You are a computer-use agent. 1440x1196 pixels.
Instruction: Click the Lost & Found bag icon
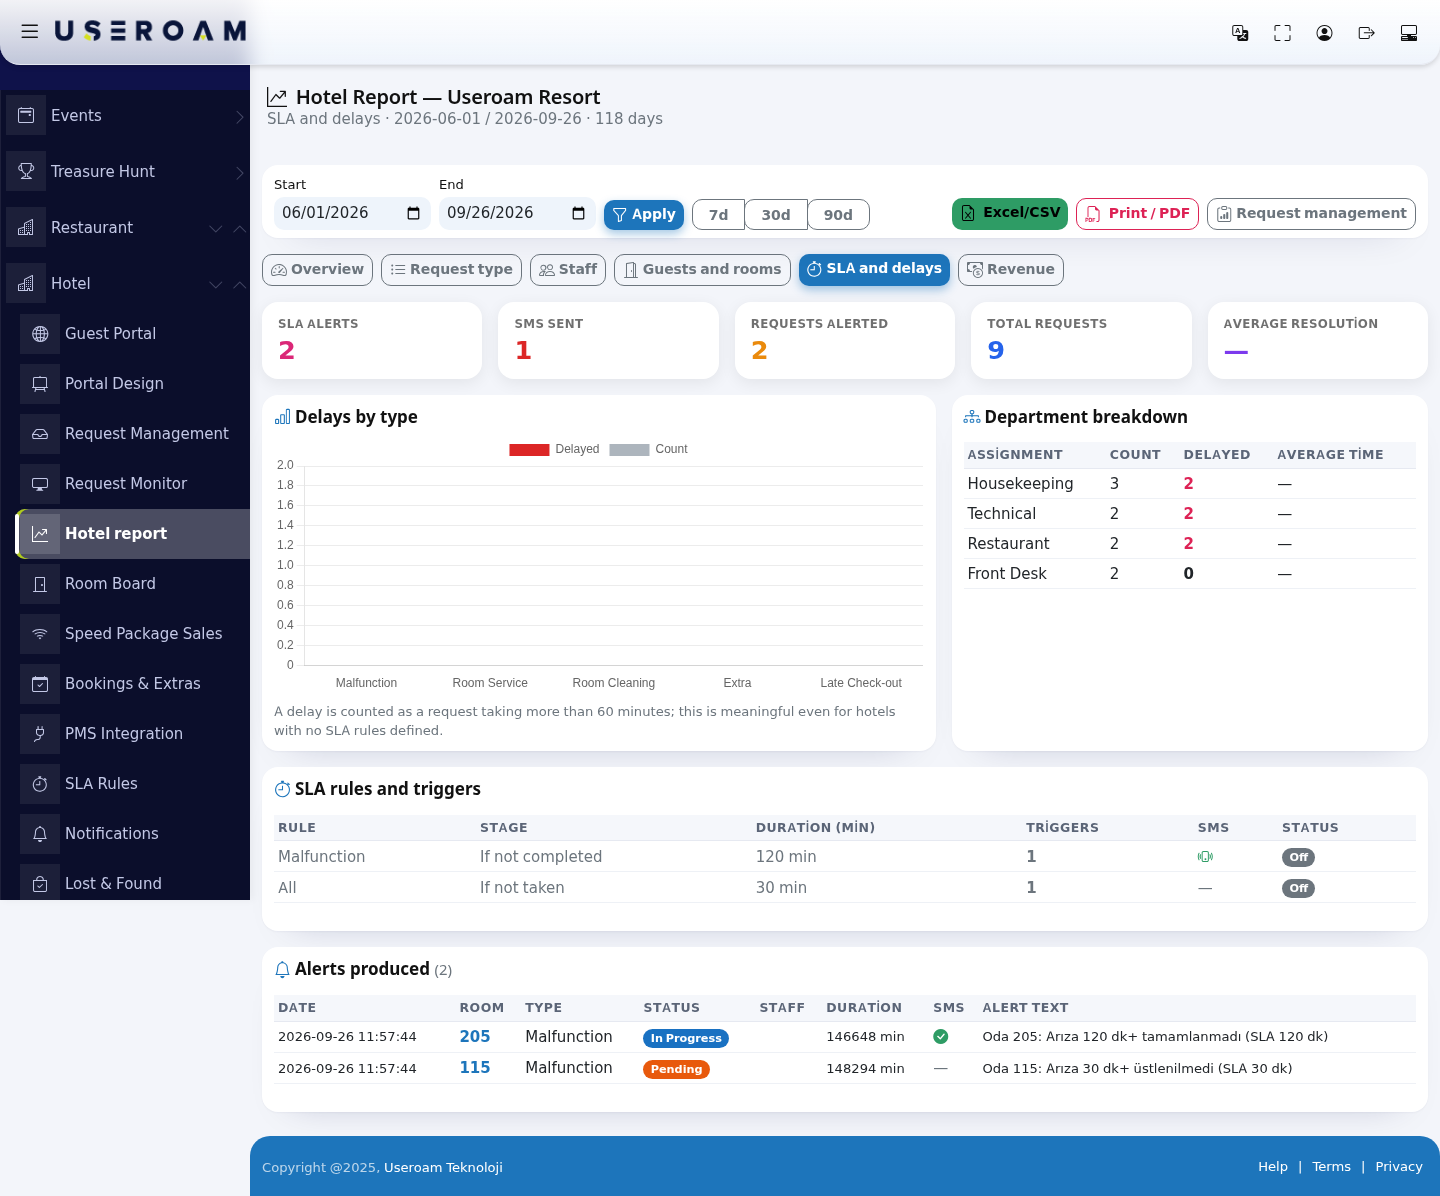pos(40,884)
